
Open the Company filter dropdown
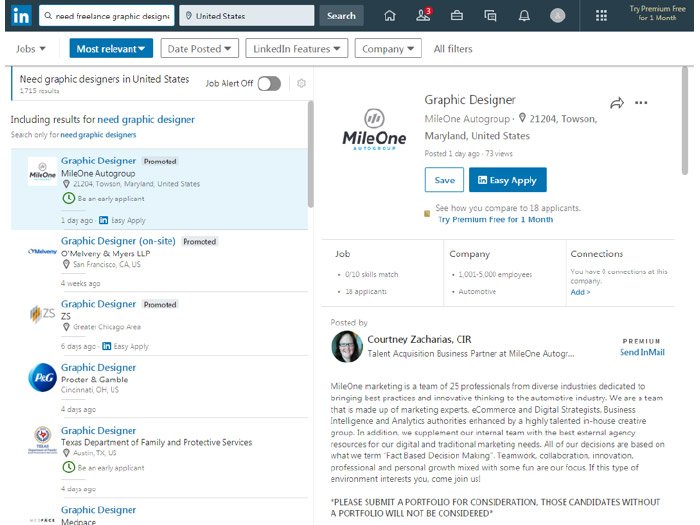(x=388, y=48)
